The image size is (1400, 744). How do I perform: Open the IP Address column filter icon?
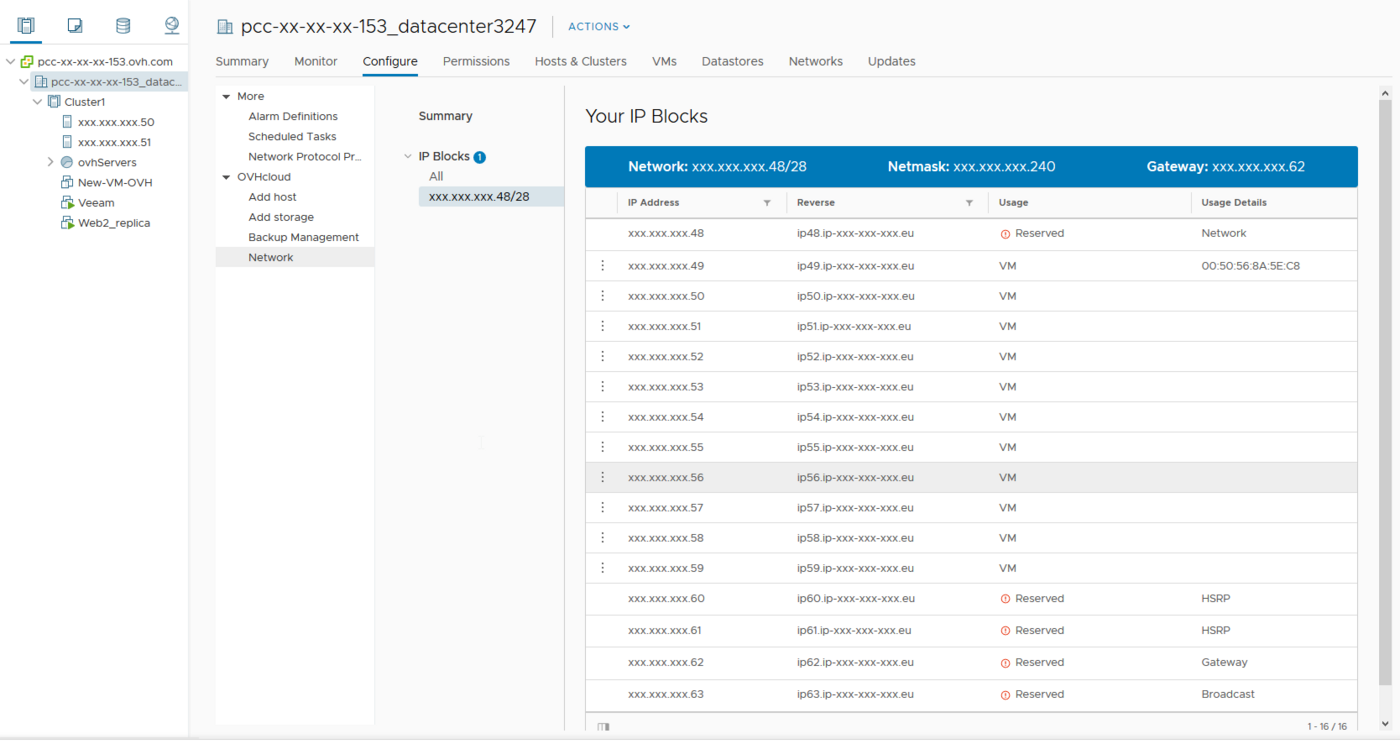(x=767, y=202)
